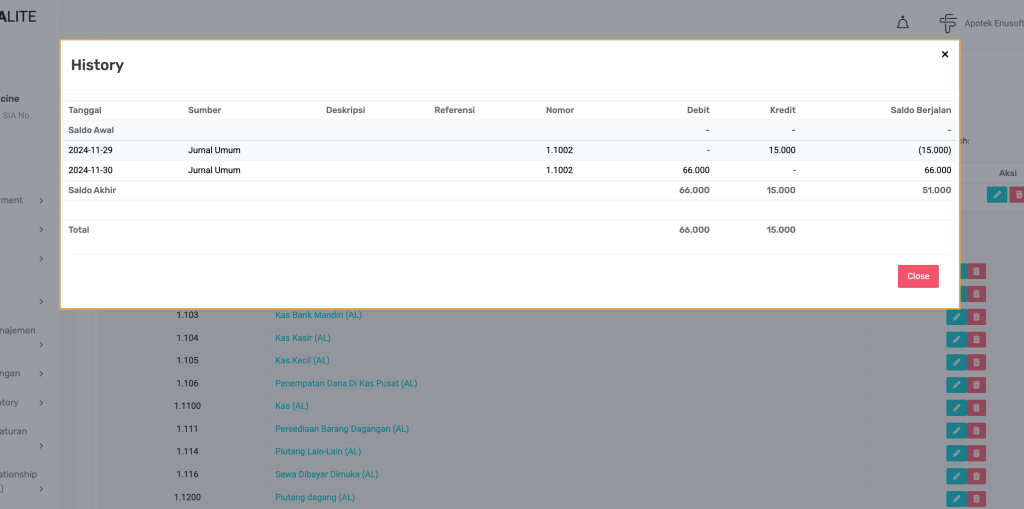This screenshot has width=1024, height=509.
Task: Delete the Kas (AL) account row
Action: tap(976, 407)
